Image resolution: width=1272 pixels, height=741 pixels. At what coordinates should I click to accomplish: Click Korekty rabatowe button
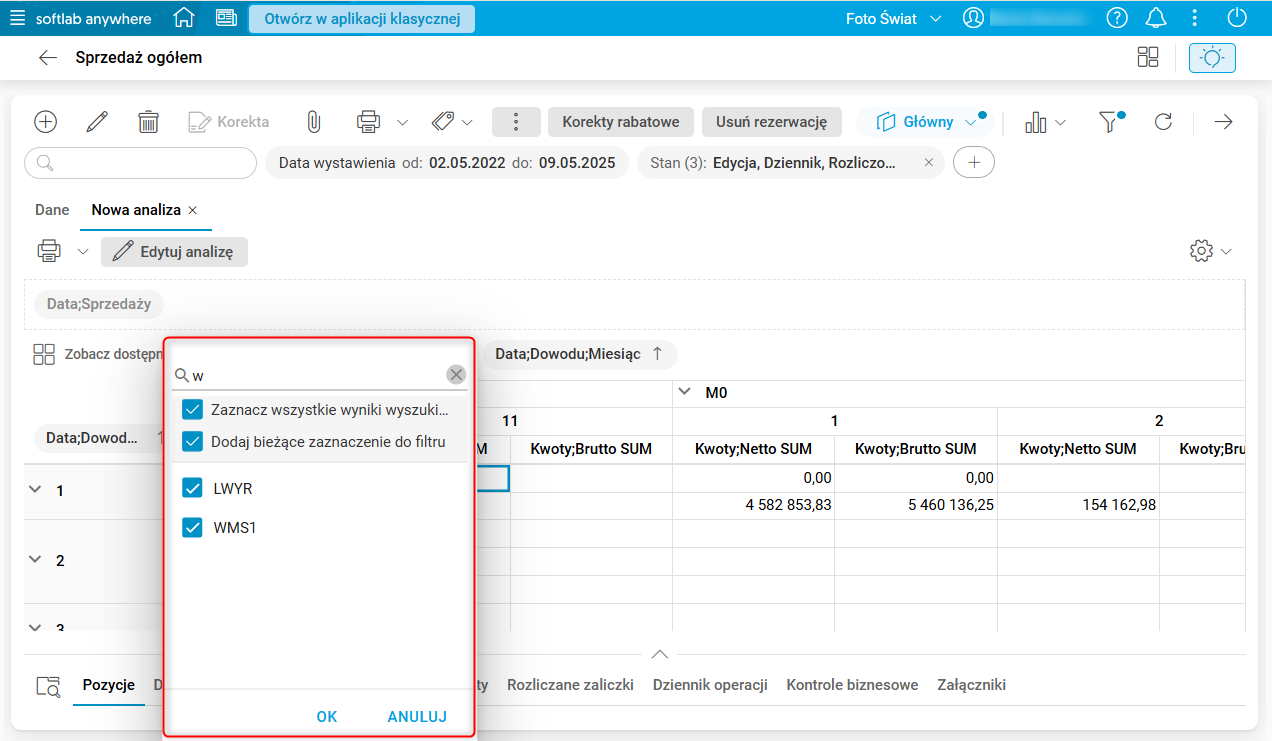click(x=621, y=122)
